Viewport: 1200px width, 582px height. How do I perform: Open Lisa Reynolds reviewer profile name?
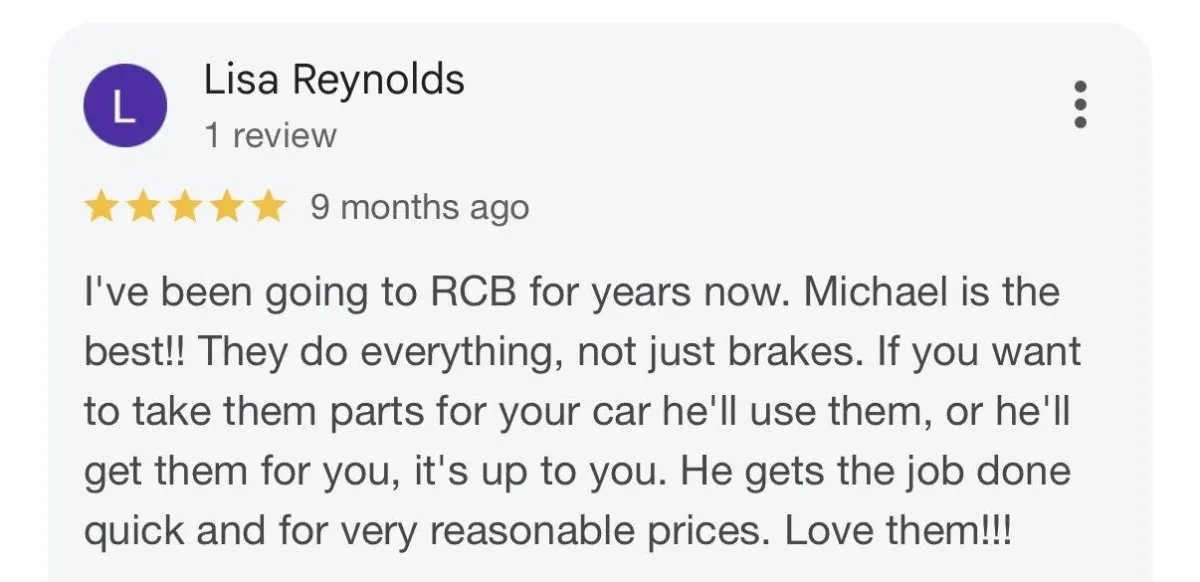pyautogui.click(x=334, y=80)
